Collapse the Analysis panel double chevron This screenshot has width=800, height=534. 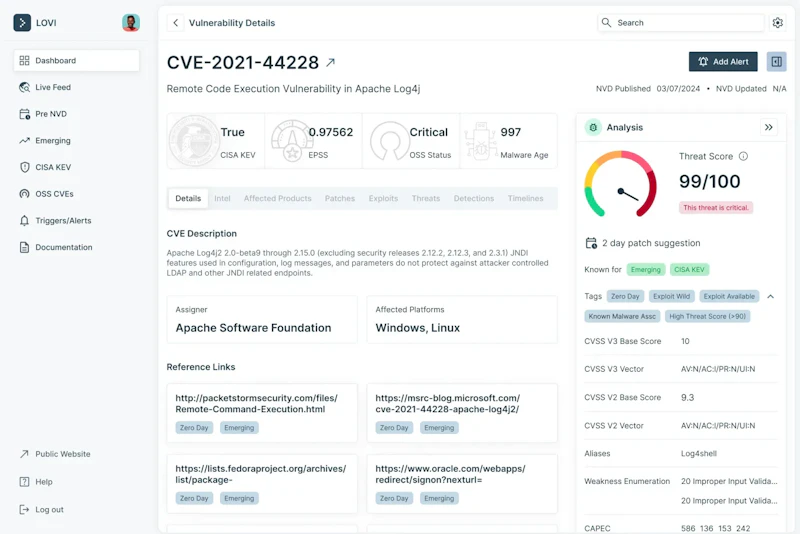(768, 128)
